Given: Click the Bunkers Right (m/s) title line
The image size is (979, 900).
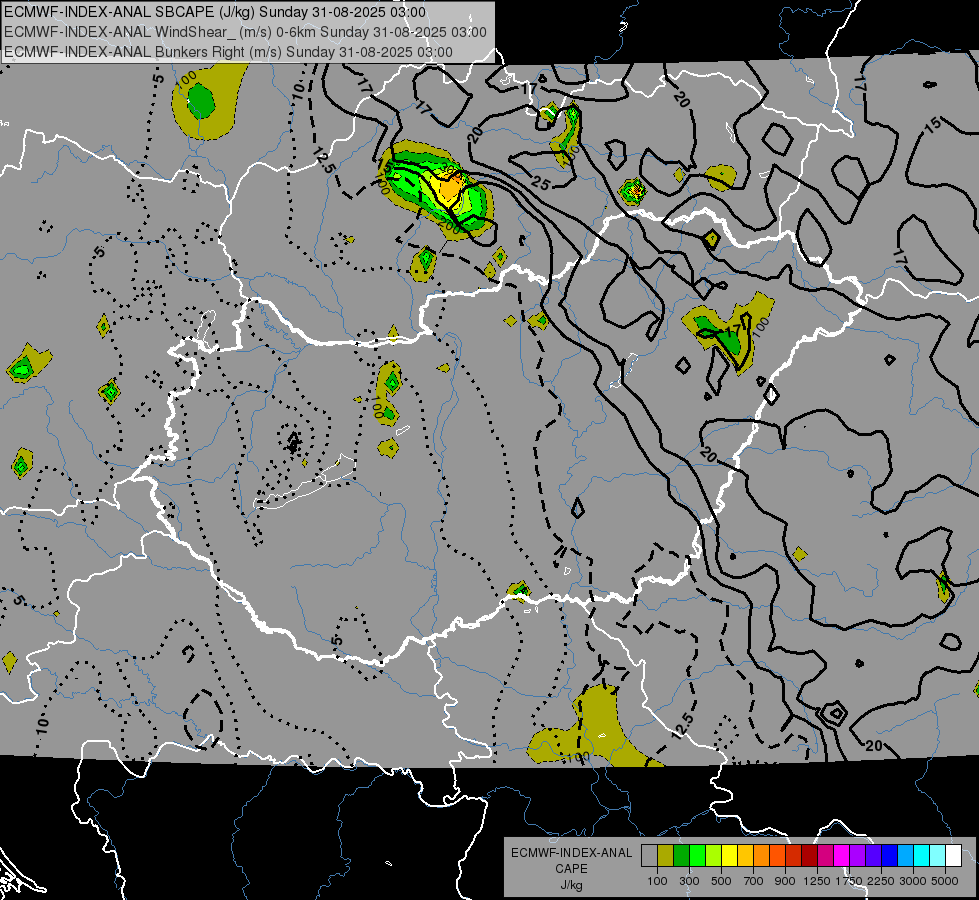Looking at the screenshot, I should pyautogui.click(x=228, y=52).
